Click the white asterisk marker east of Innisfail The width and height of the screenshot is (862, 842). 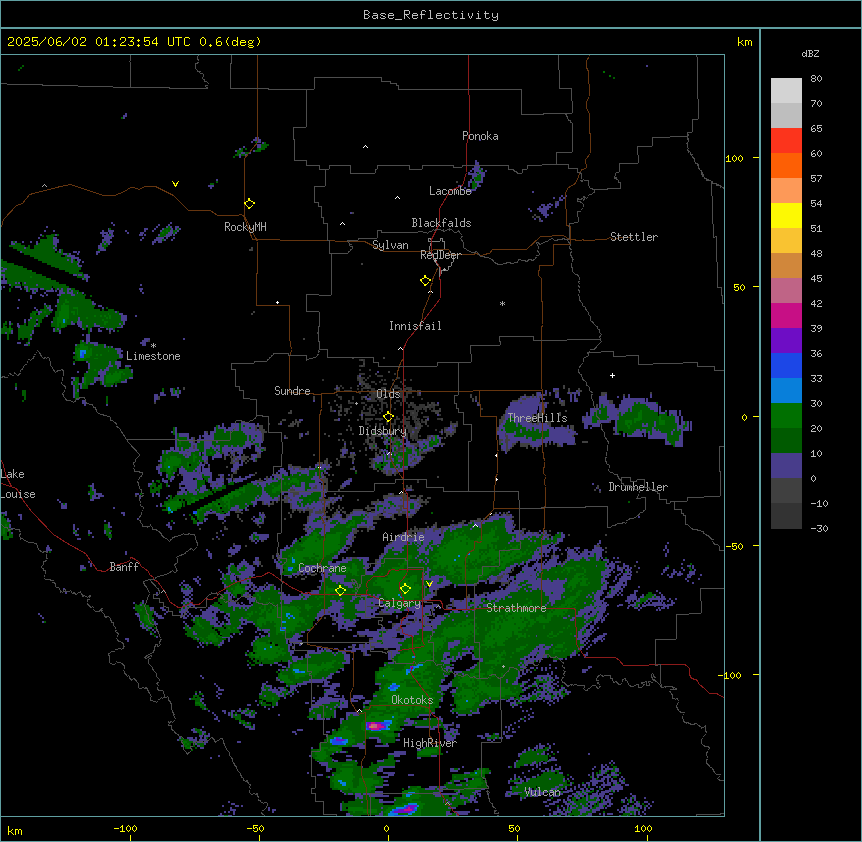coord(502,303)
